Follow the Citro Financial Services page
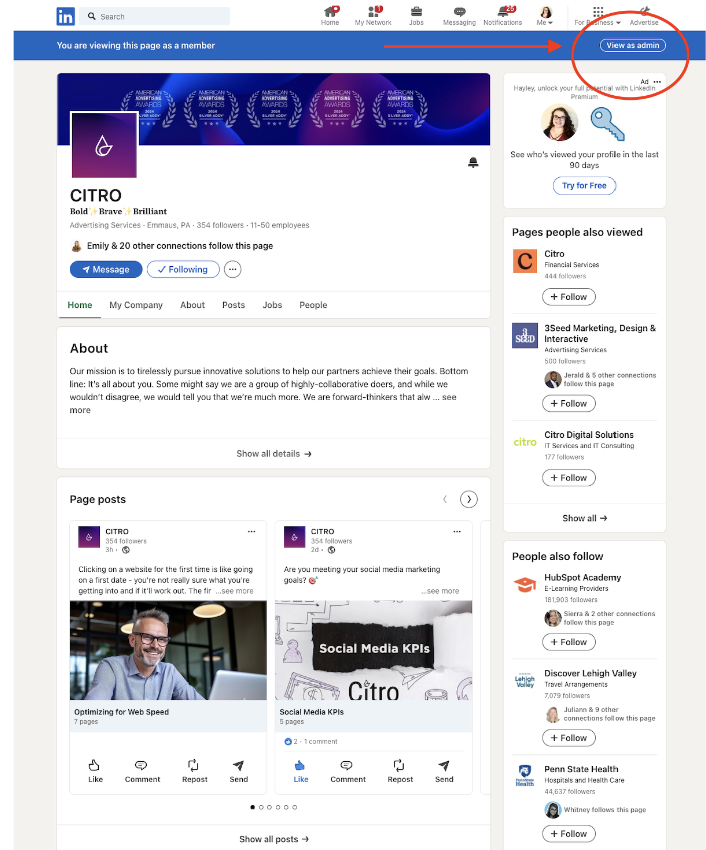Viewport: 706px width, 850px height. point(569,297)
